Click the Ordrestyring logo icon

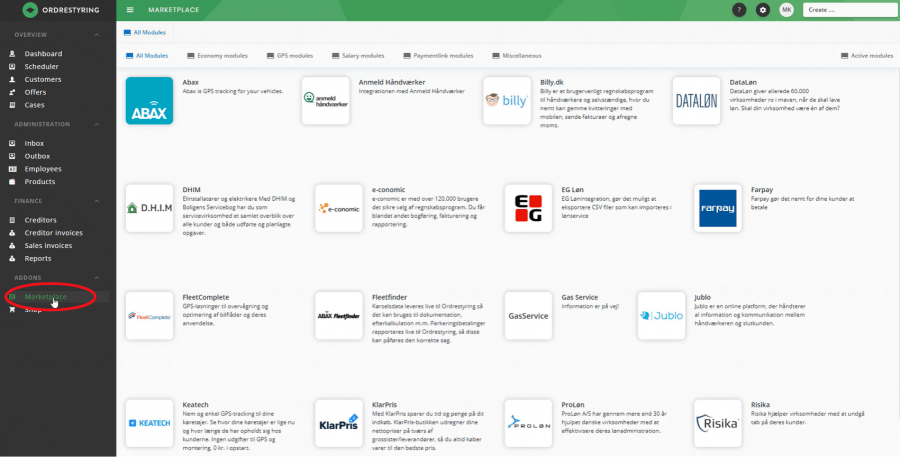pos(30,10)
